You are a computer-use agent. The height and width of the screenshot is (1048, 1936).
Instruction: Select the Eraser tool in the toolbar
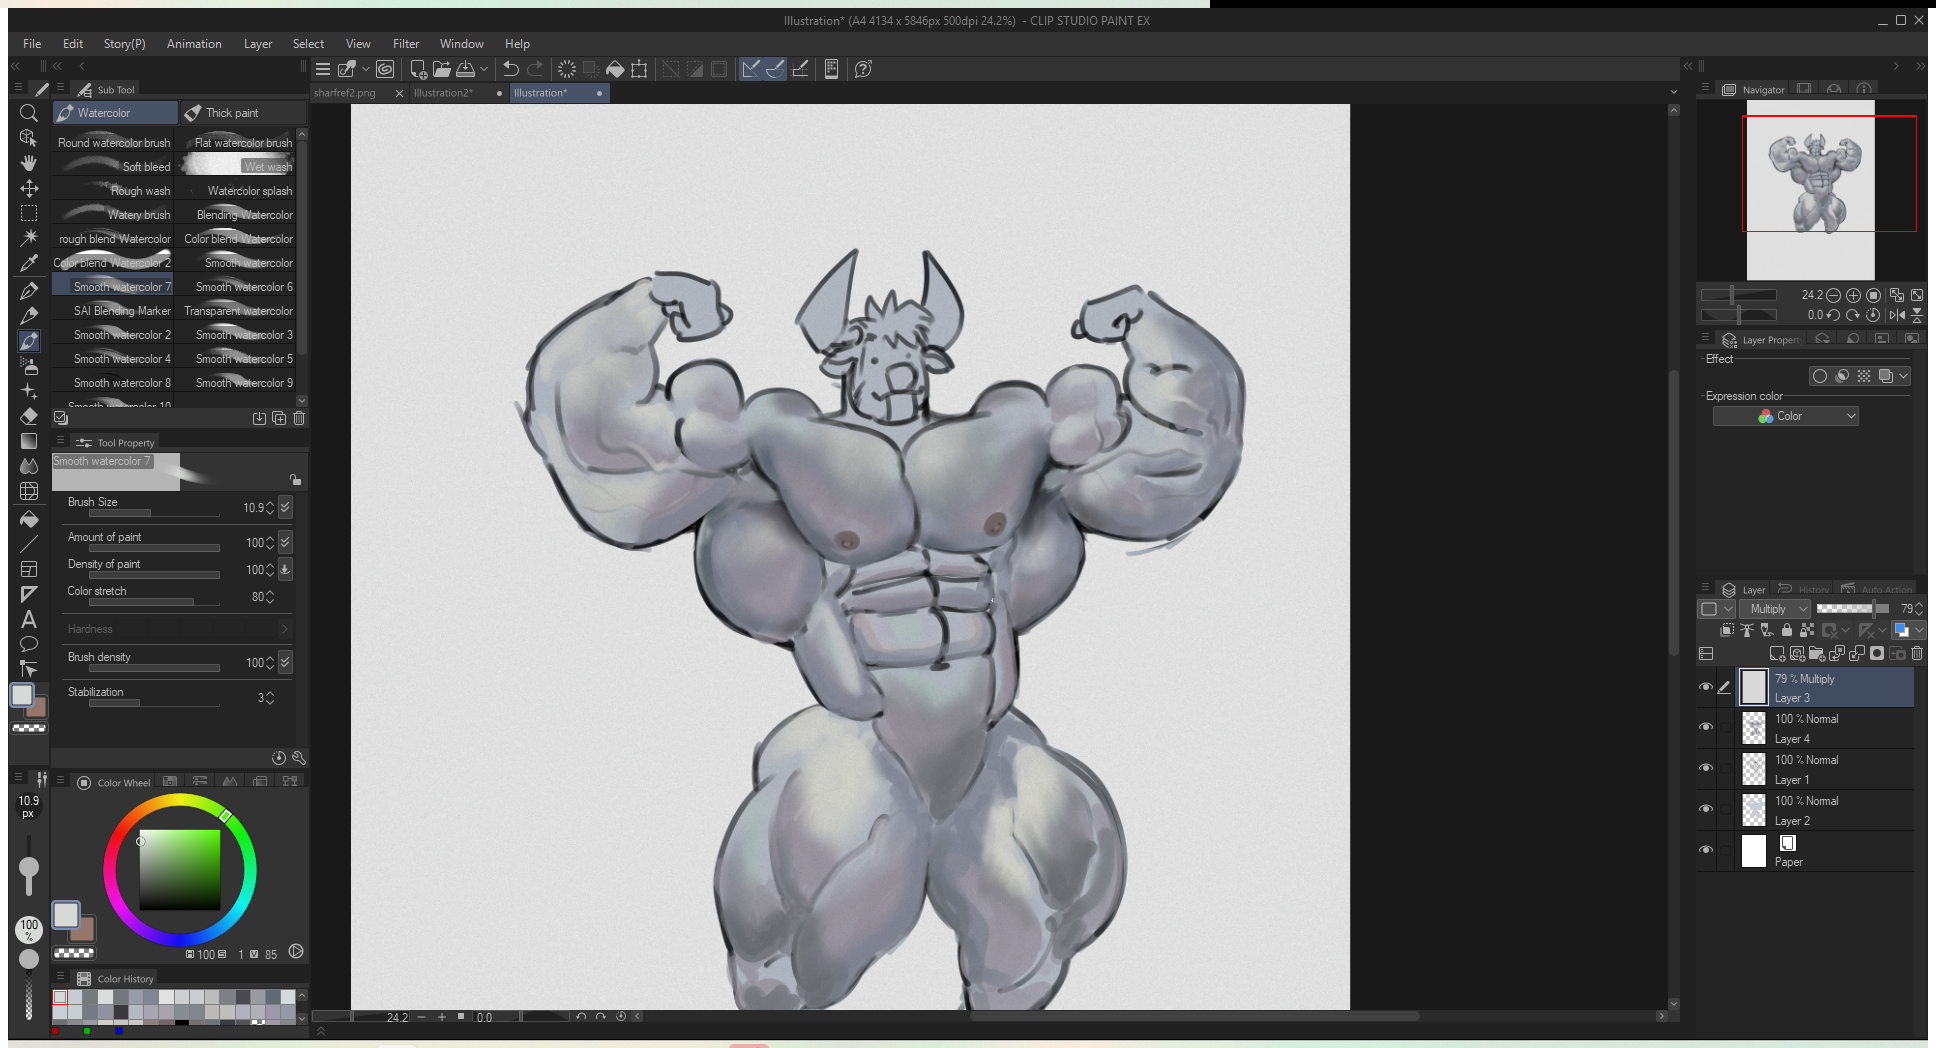[29, 416]
